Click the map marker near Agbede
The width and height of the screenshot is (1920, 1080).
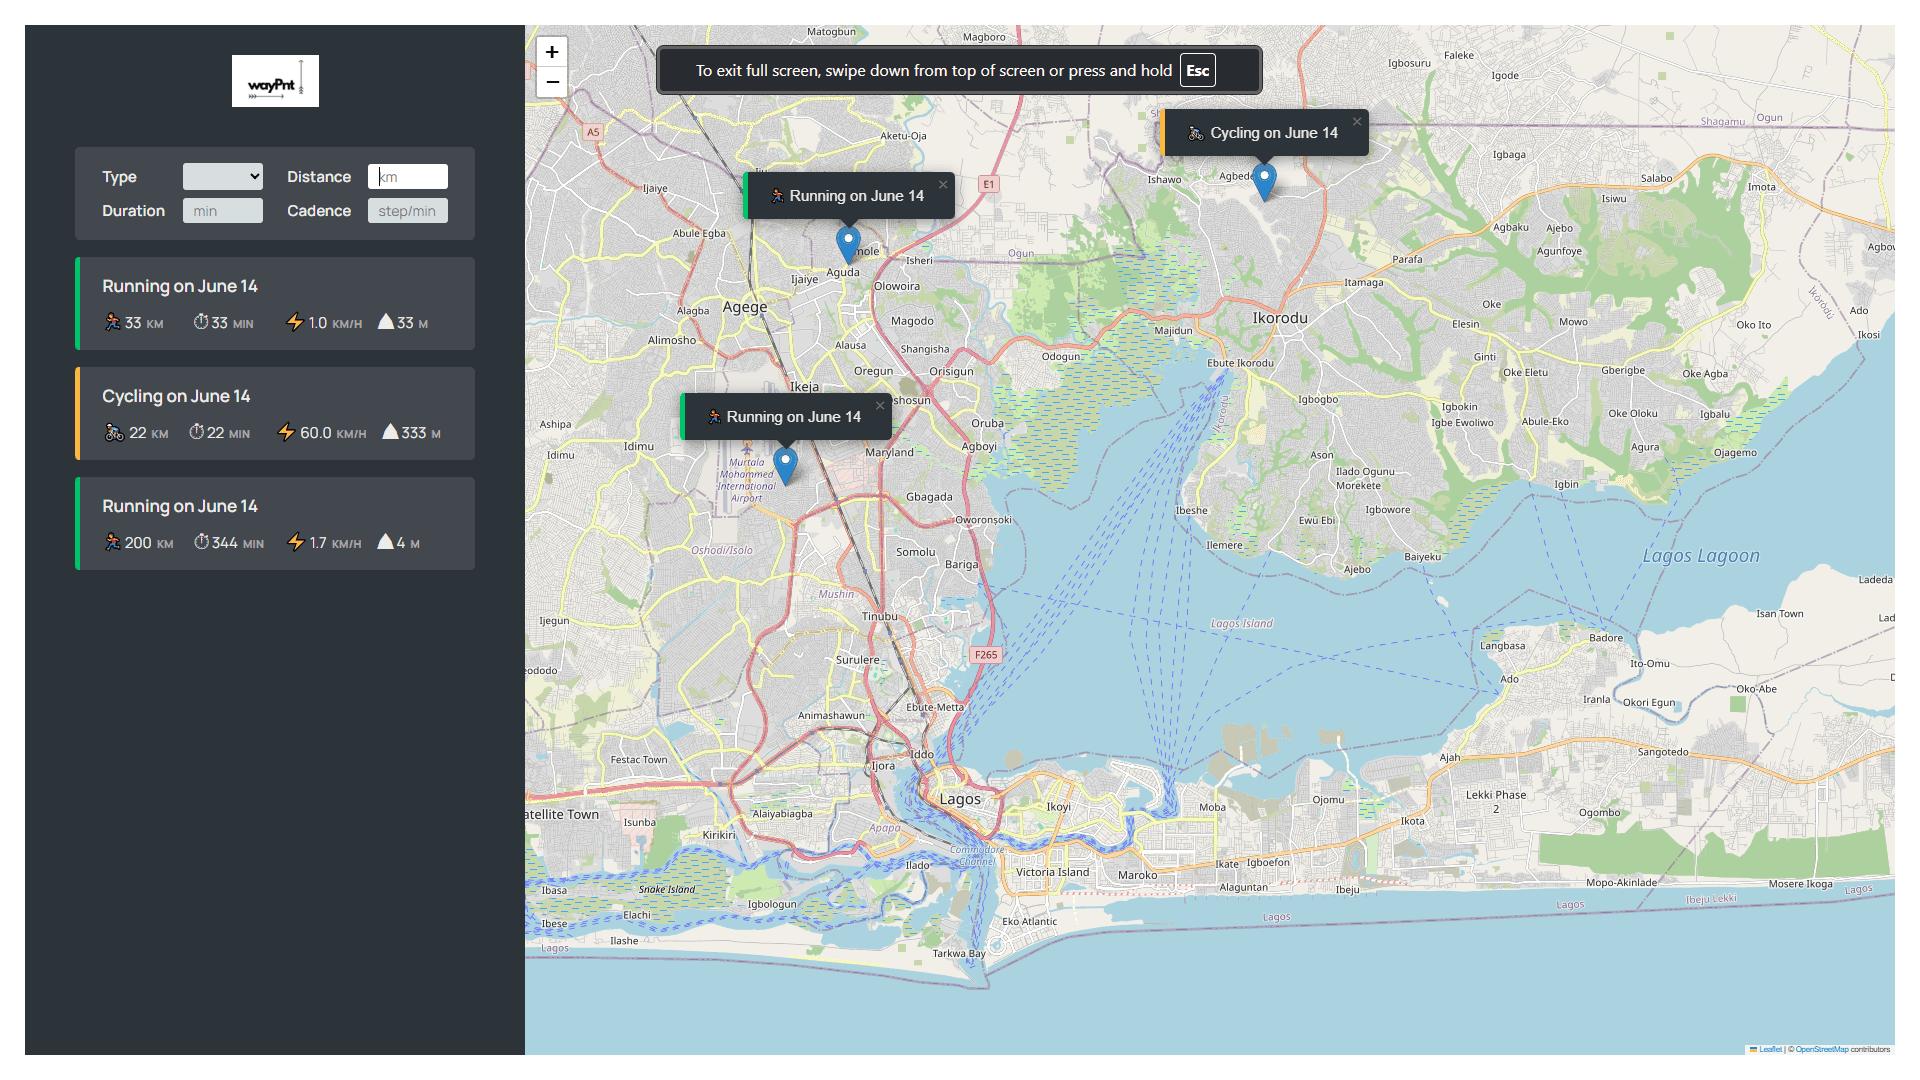point(1264,183)
